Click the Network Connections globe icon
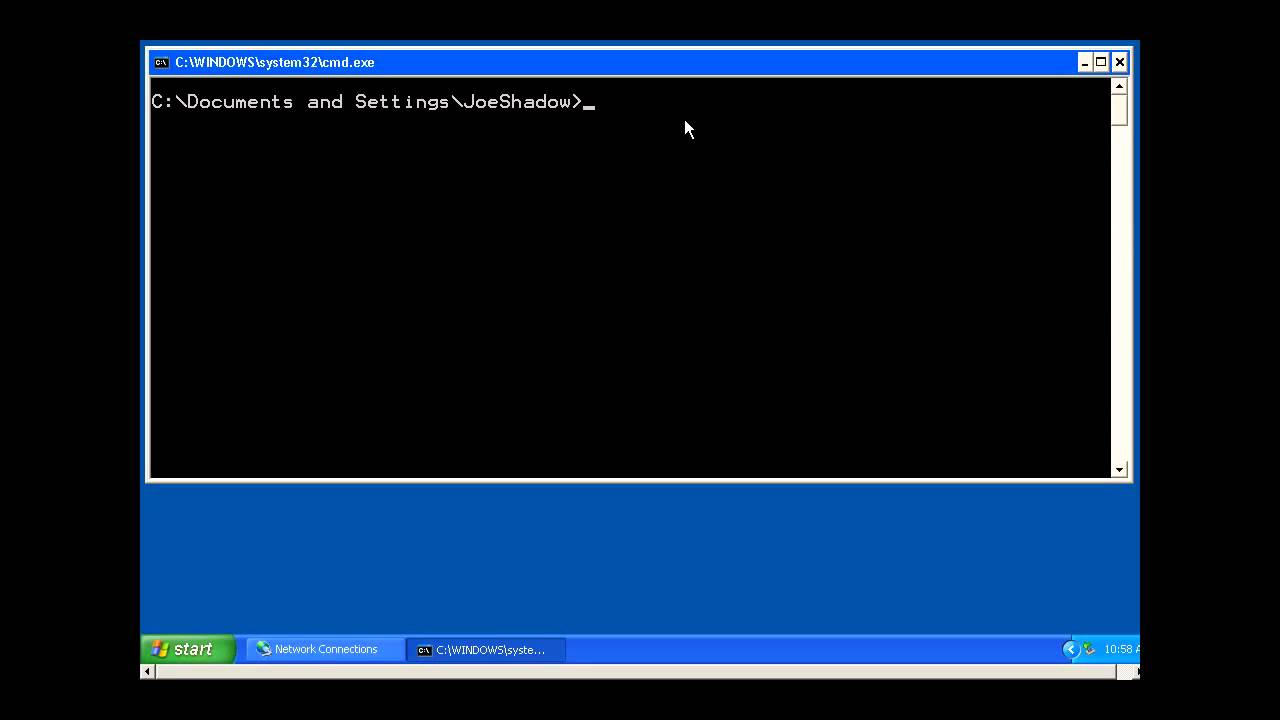 (x=264, y=649)
